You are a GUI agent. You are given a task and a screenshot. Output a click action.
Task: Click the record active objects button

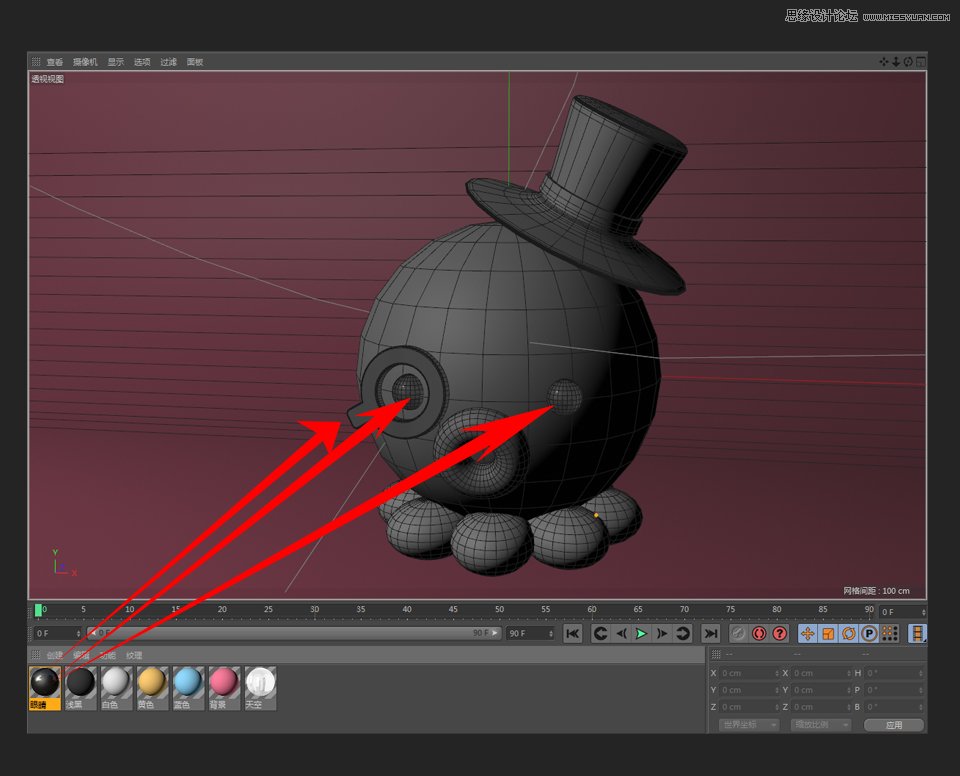point(738,633)
